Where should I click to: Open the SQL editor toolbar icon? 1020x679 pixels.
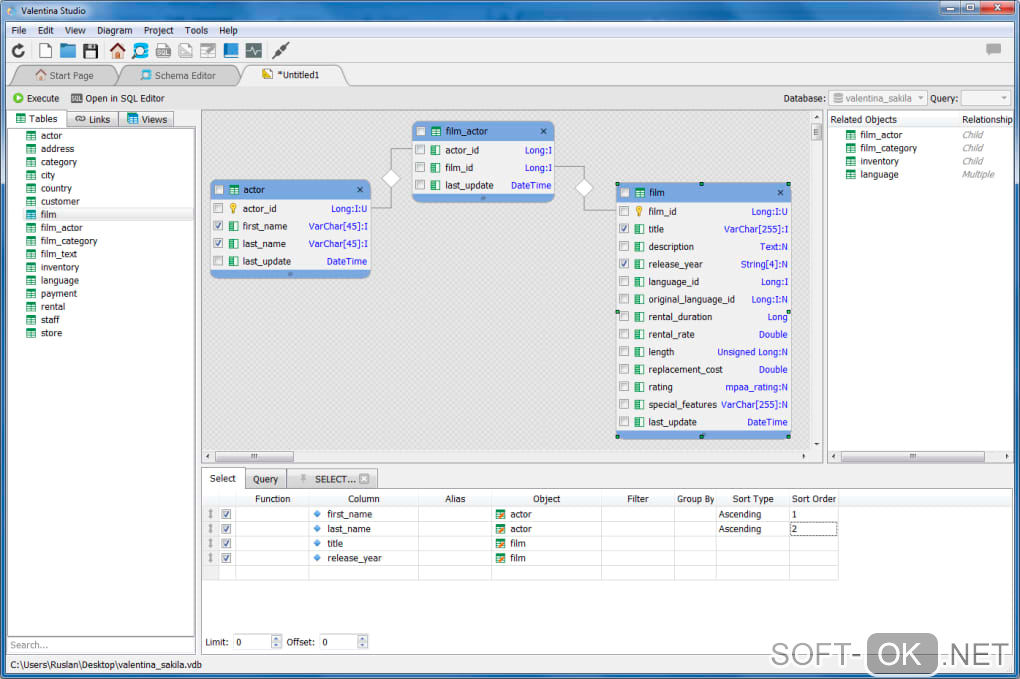(163, 50)
